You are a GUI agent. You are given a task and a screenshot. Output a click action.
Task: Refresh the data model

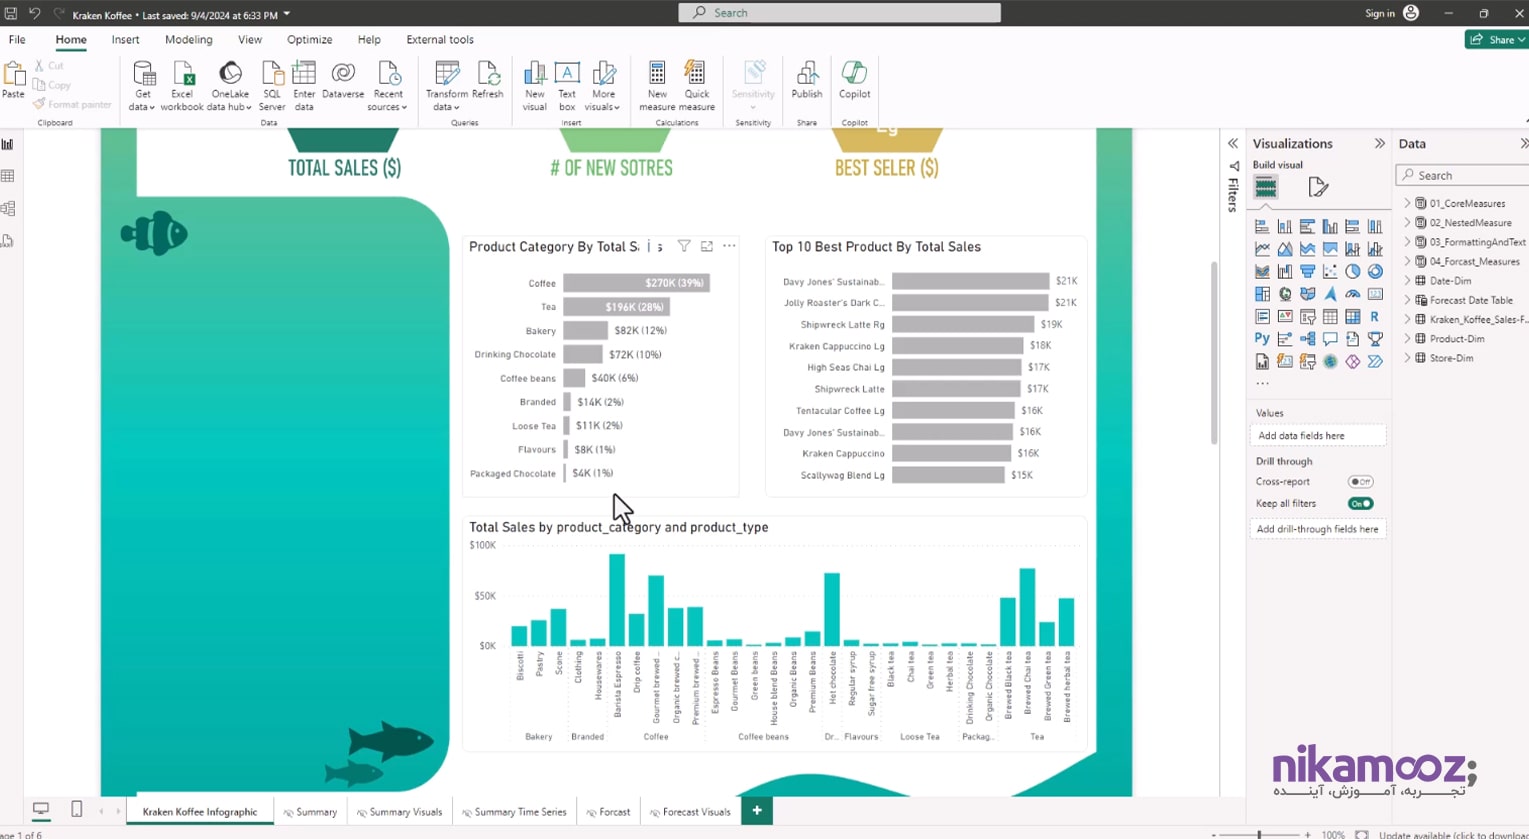(x=488, y=81)
